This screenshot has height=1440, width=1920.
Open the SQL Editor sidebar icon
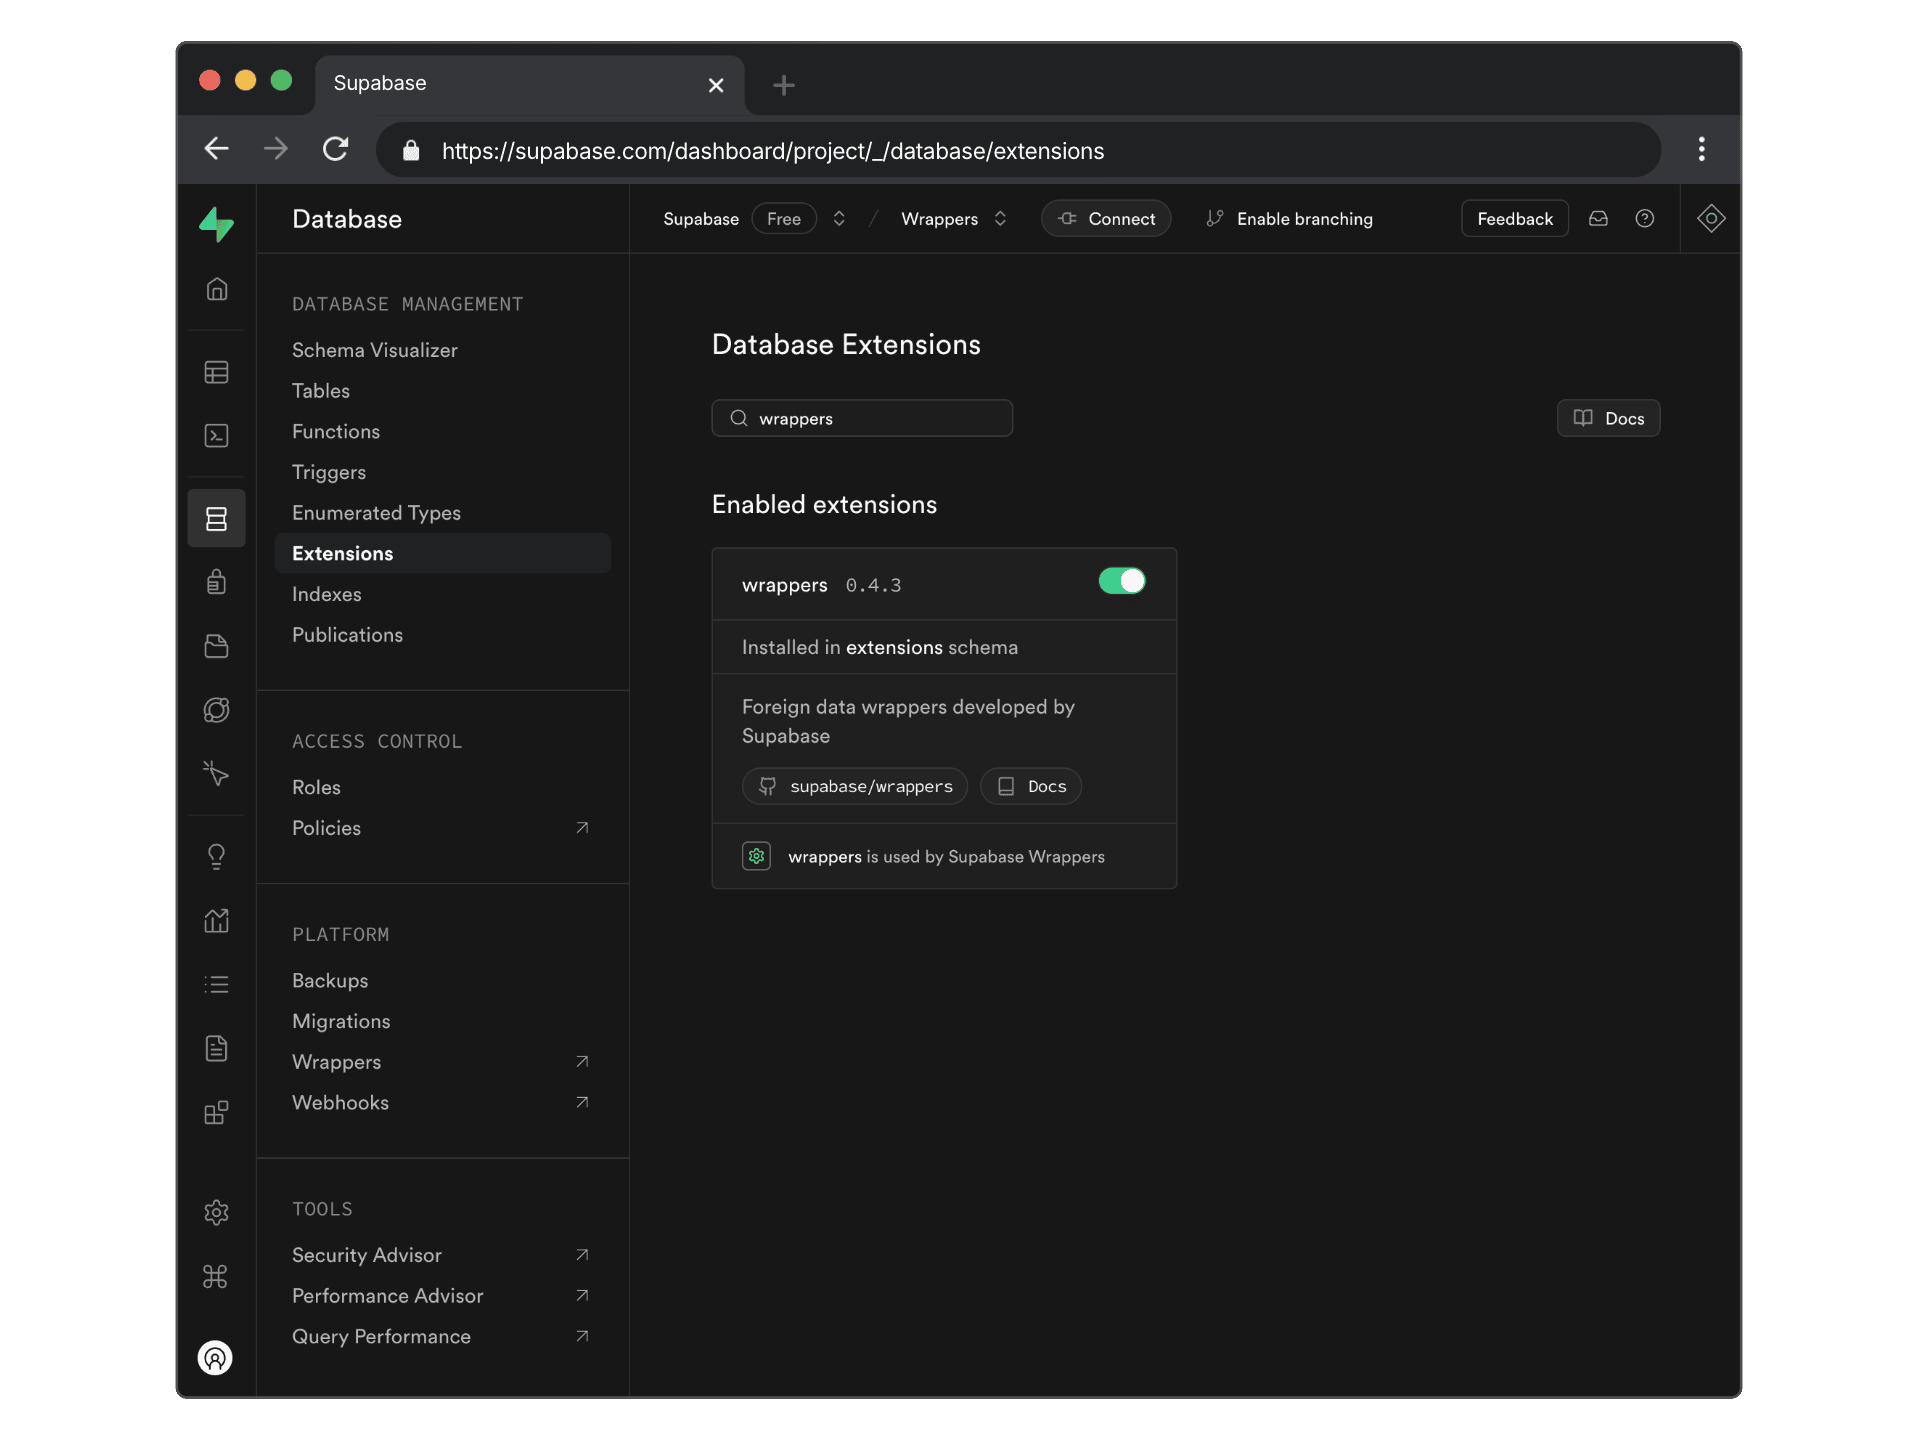coord(217,436)
